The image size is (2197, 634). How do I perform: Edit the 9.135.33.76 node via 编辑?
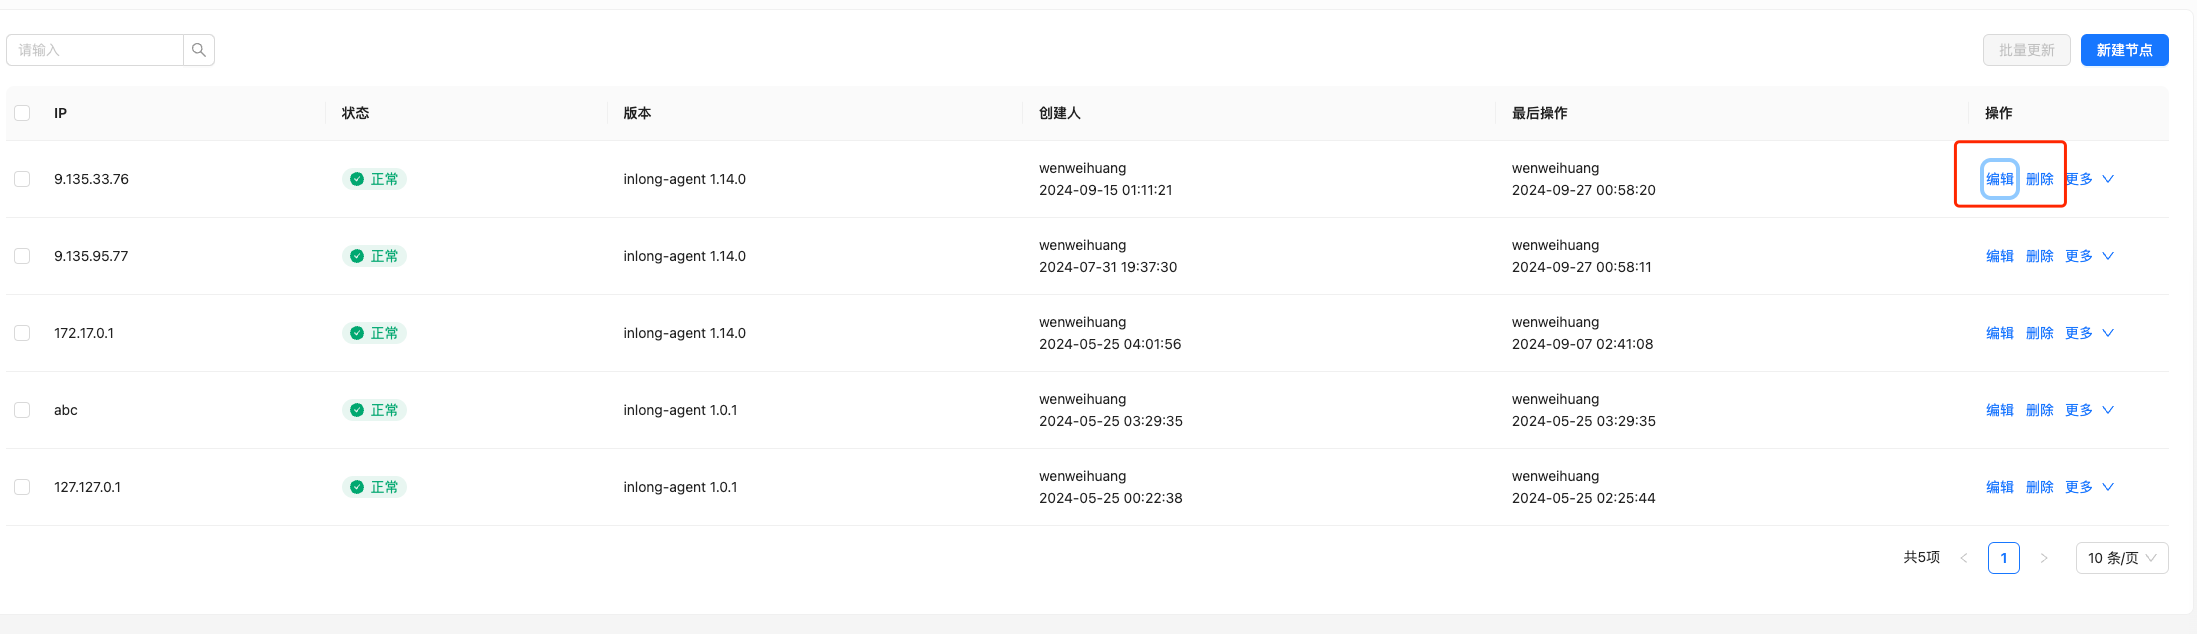click(x=2000, y=179)
